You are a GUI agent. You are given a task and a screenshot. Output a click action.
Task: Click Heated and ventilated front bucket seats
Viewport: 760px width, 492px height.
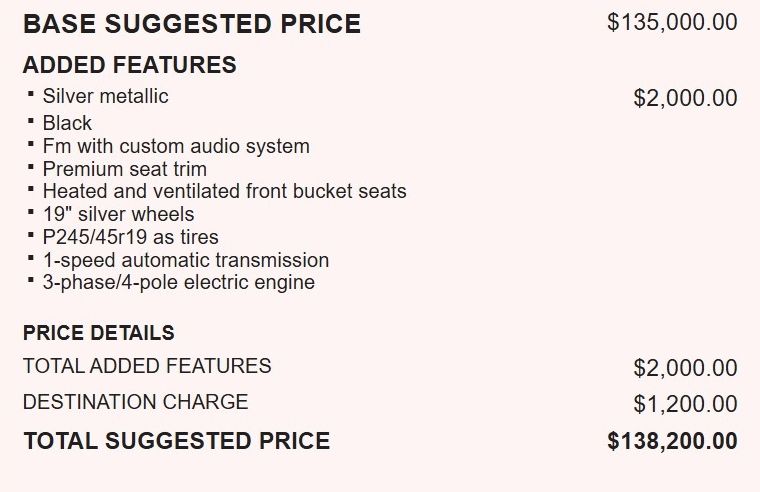(x=224, y=191)
